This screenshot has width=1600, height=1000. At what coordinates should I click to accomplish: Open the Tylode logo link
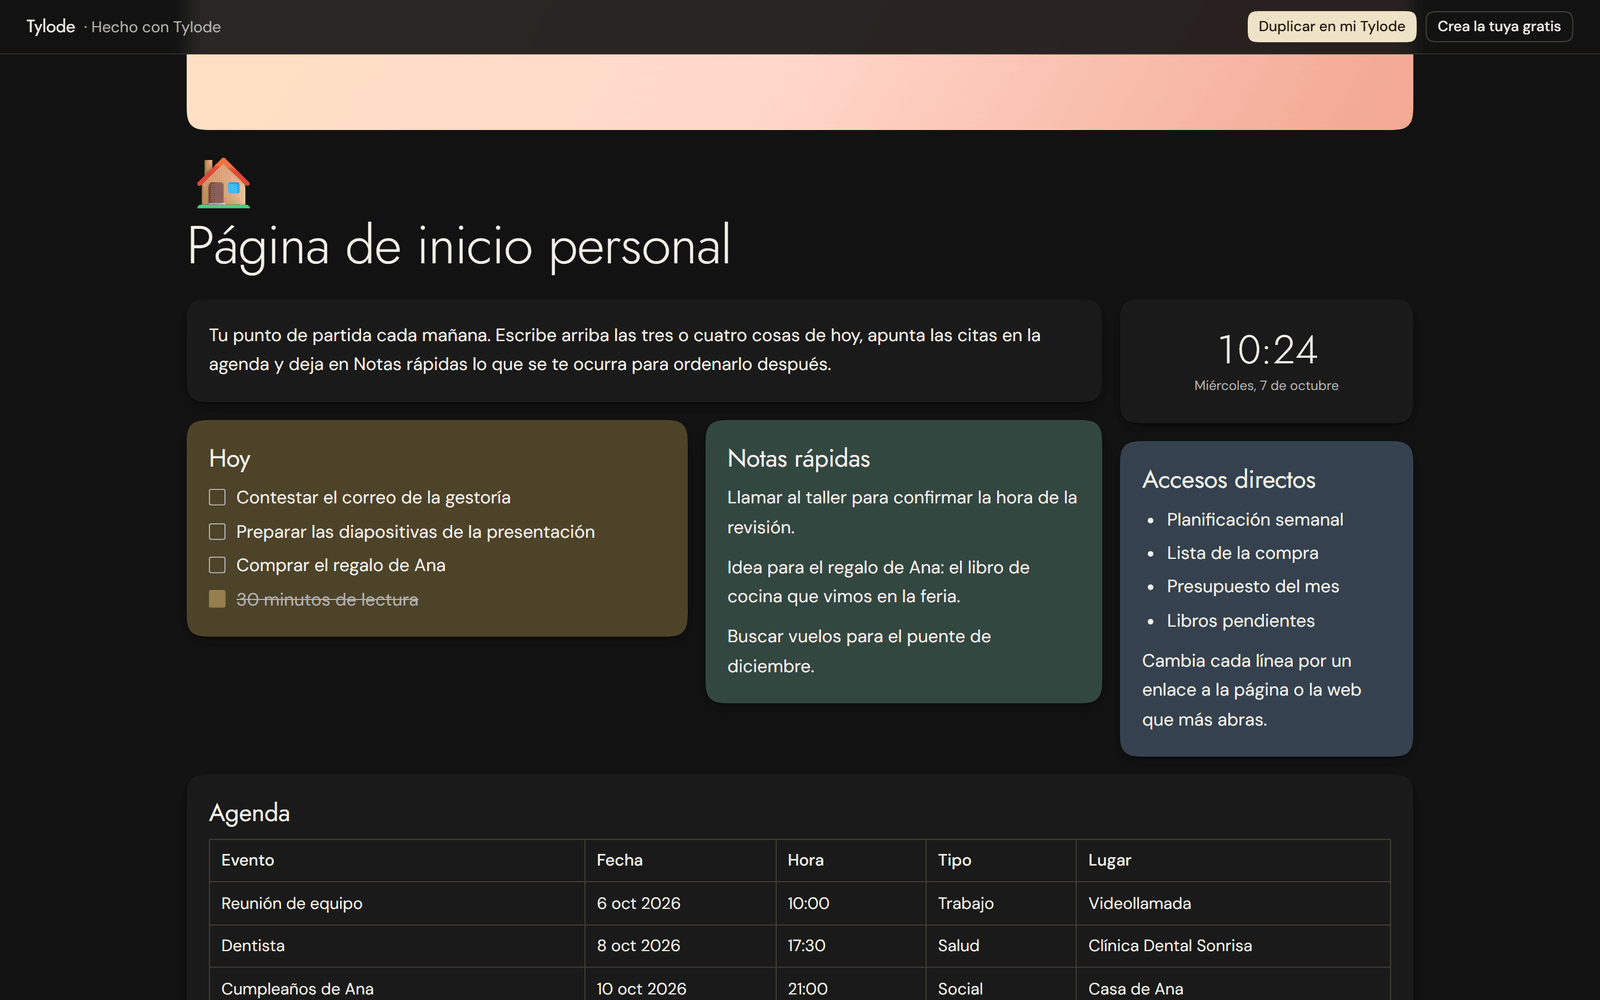click(x=50, y=26)
